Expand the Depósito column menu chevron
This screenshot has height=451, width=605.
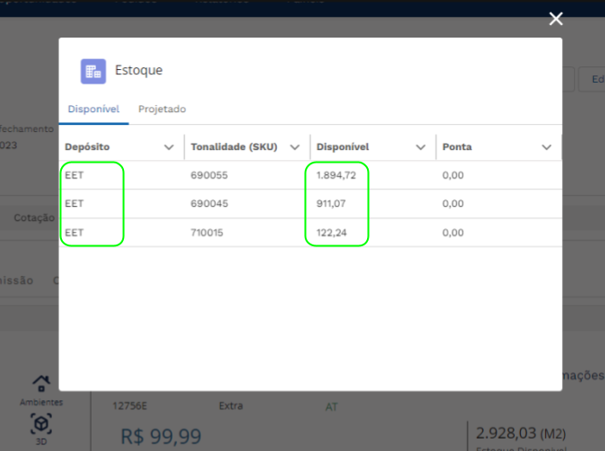pos(168,147)
